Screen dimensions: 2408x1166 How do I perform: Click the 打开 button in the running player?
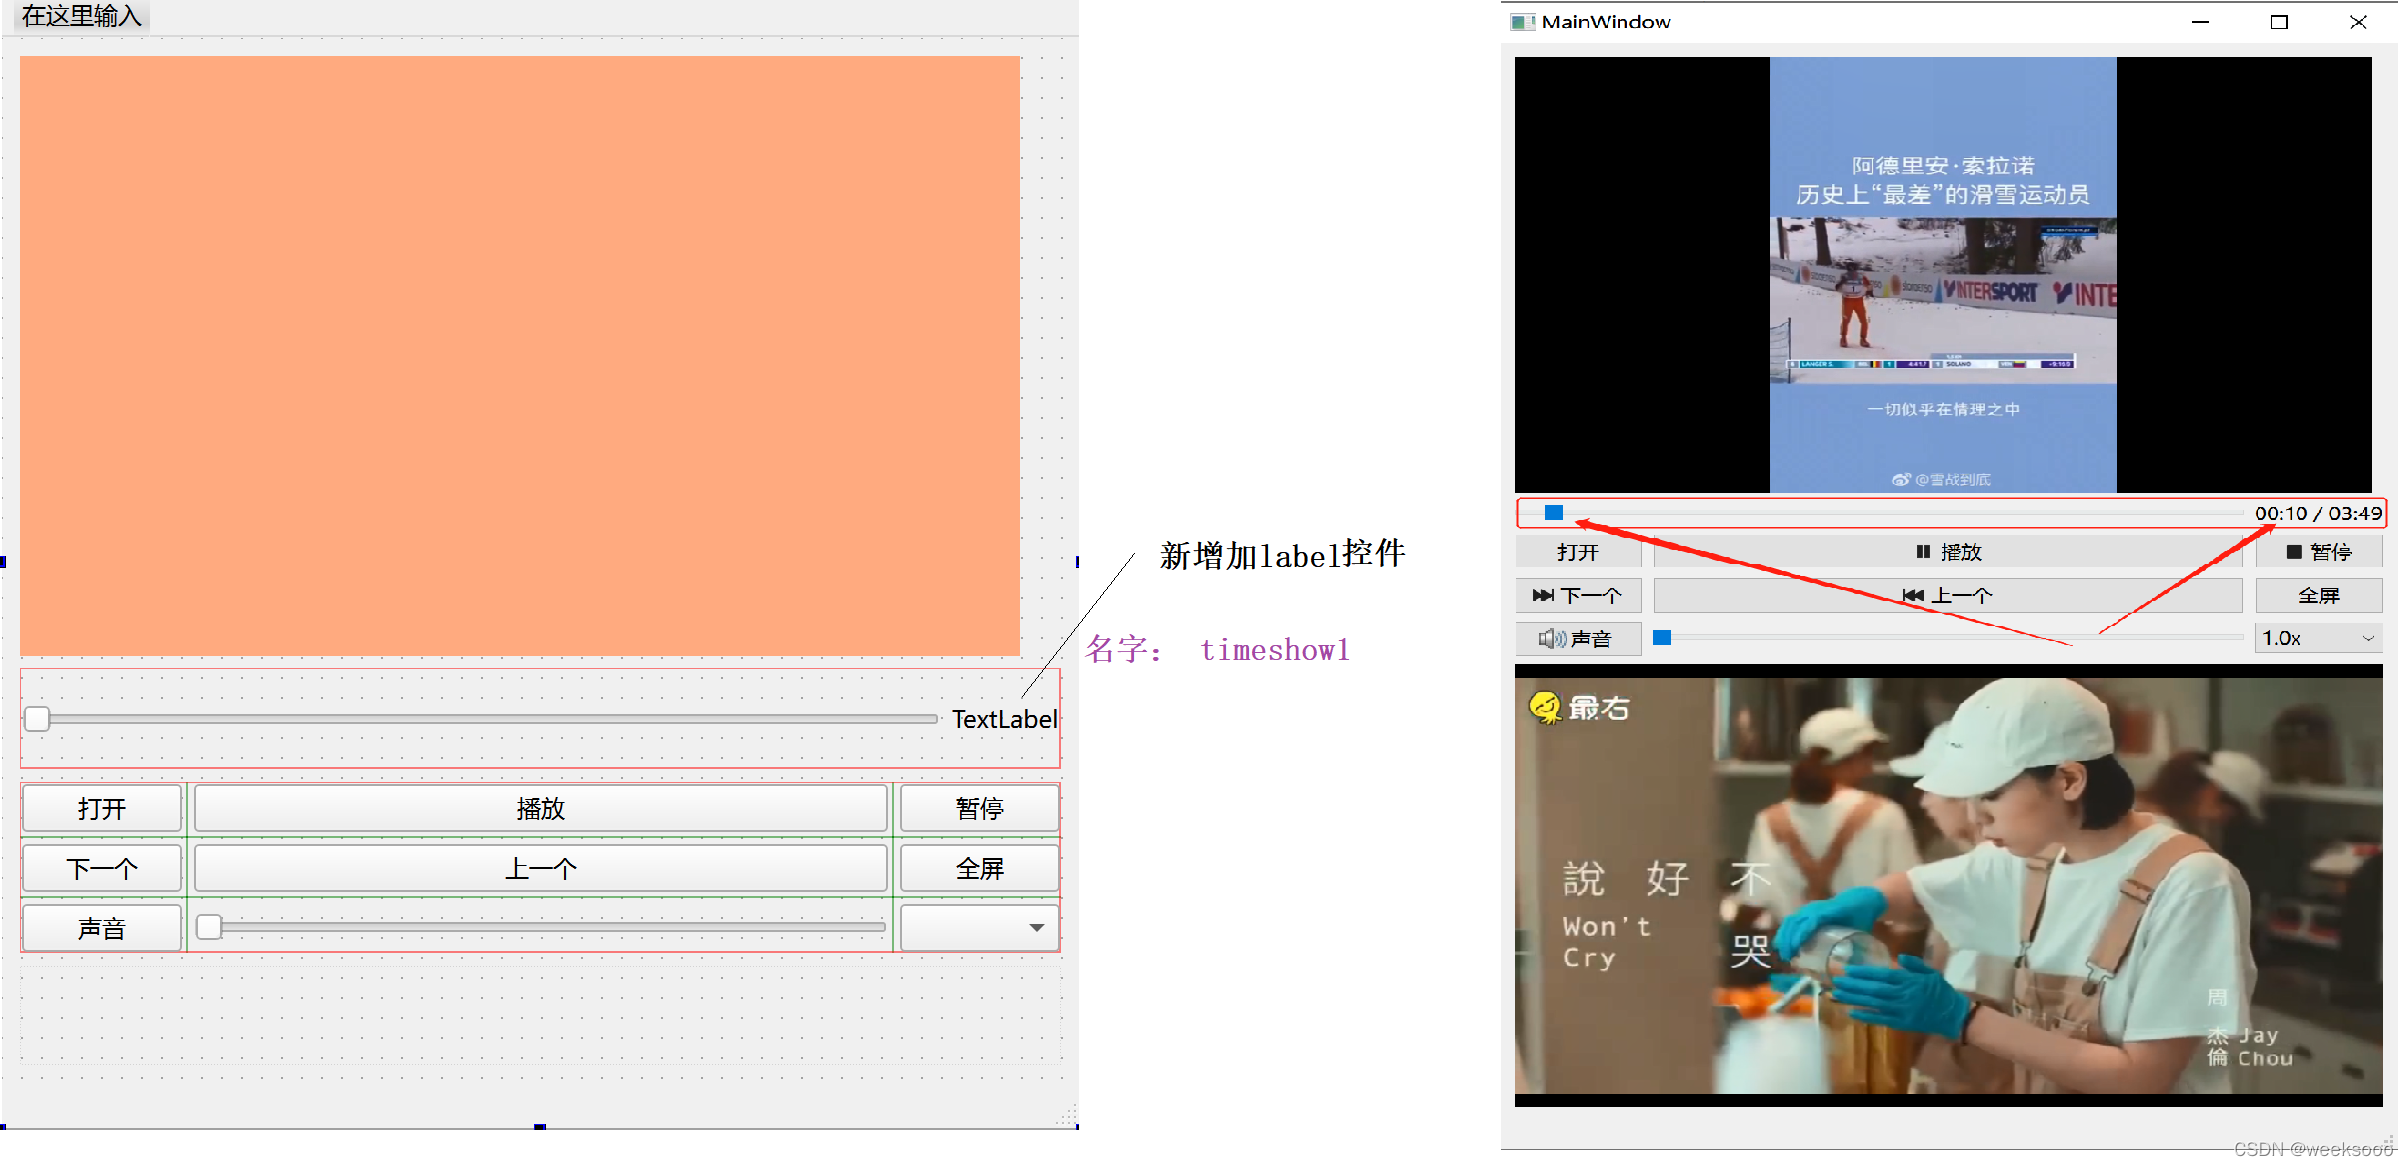click(x=1577, y=552)
